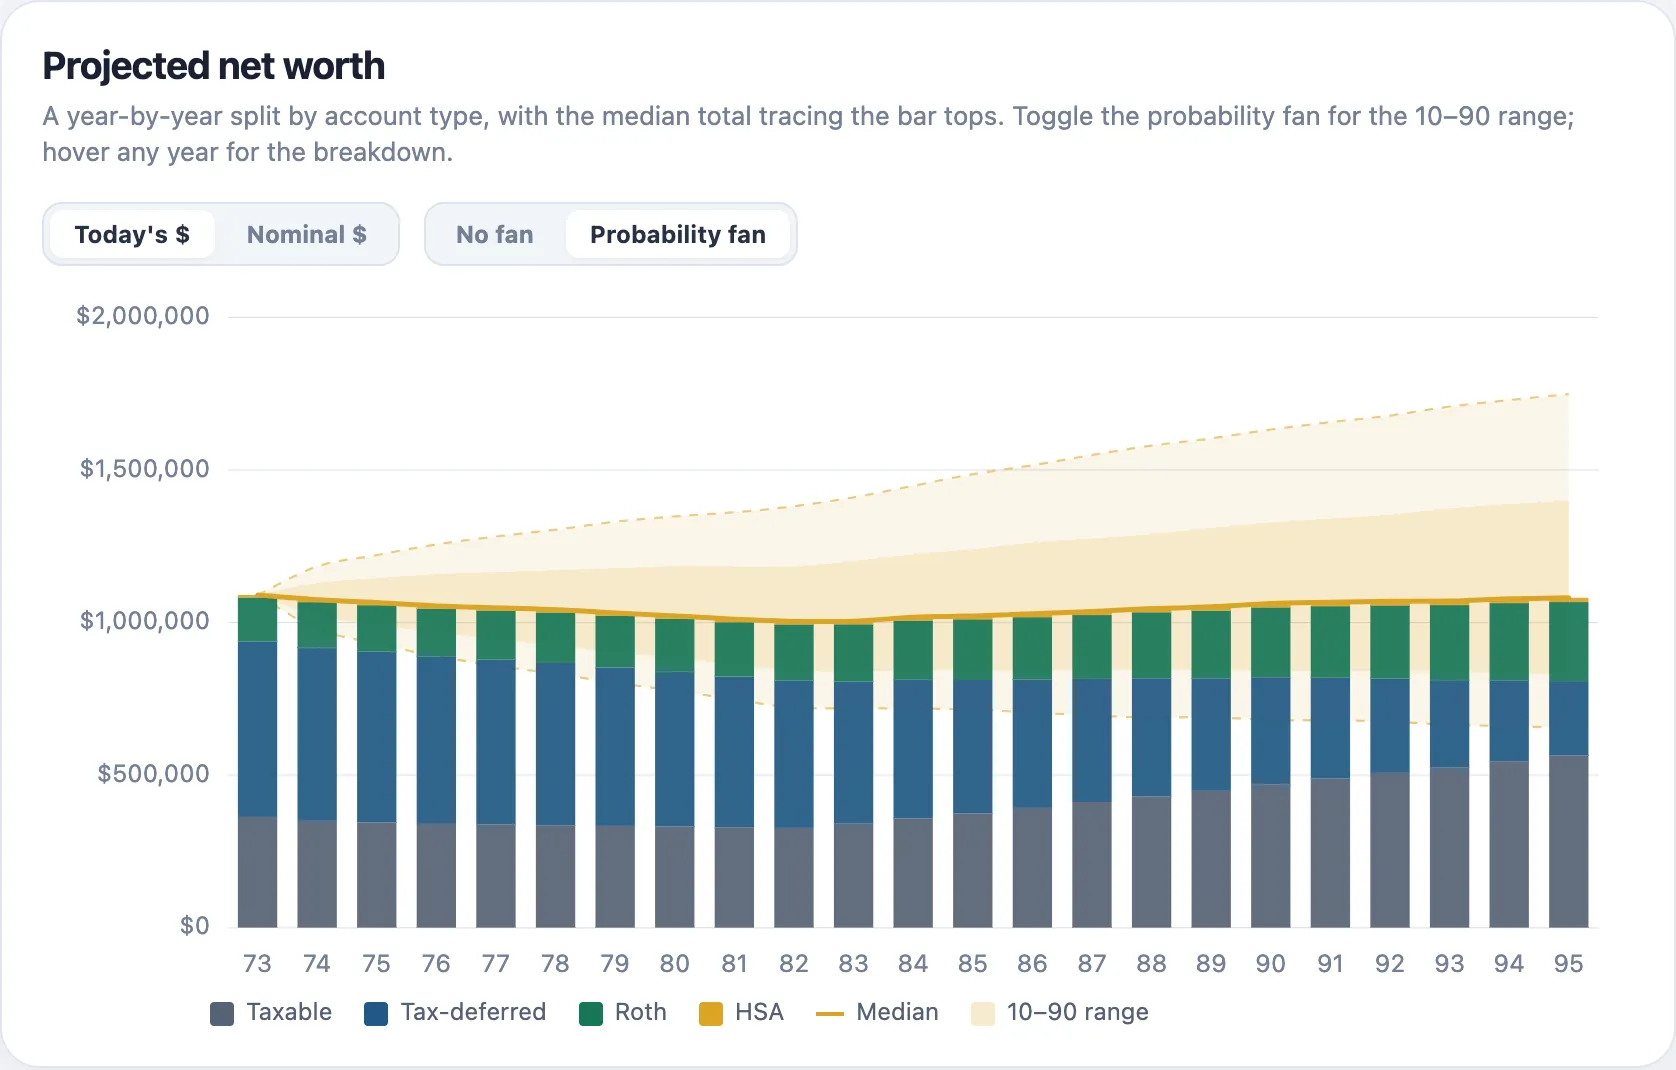Click the bar for age 87
The image size is (1676, 1070).
pos(1092,771)
